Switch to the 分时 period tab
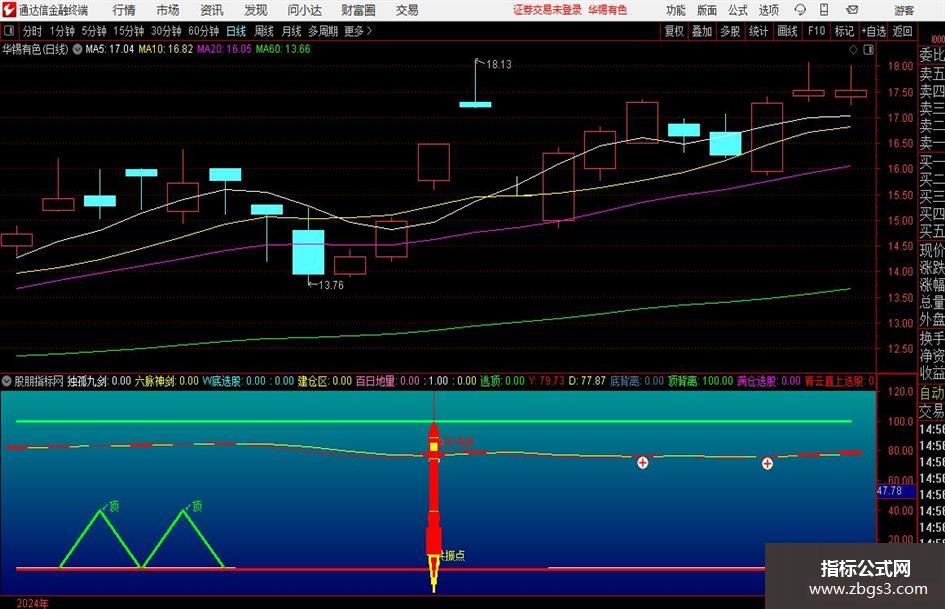Screen dimensions: 945x609 [x=32, y=31]
